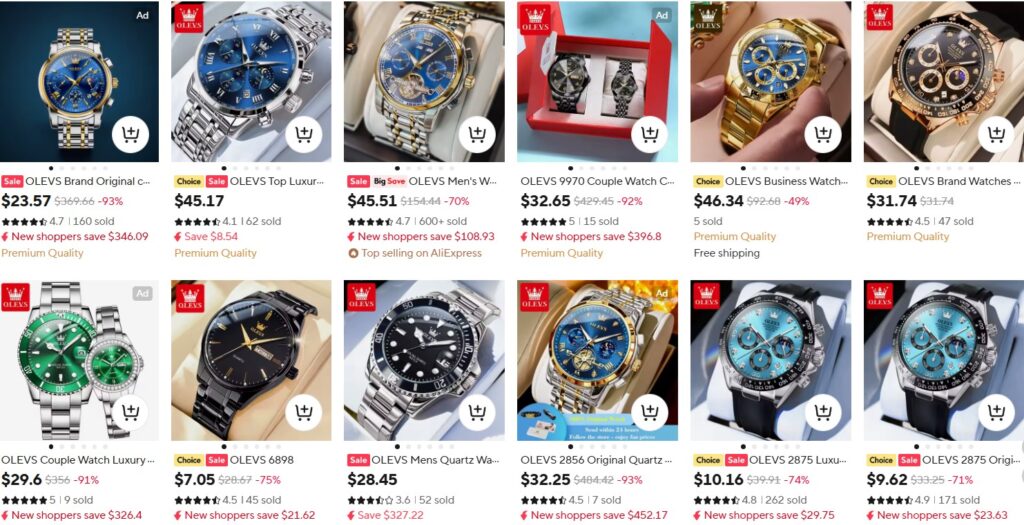The height and width of the screenshot is (525, 1024).
Task: Add the $45.51 OLEVS Men's watch to cart
Action: (477, 135)
